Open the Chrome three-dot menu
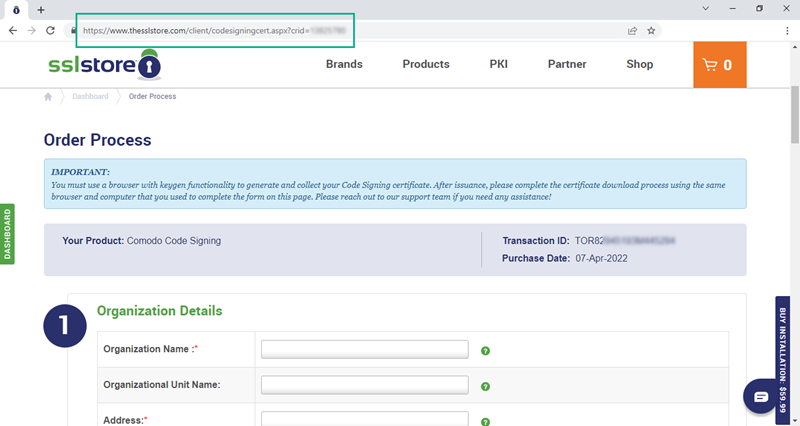 pos(787,31)
